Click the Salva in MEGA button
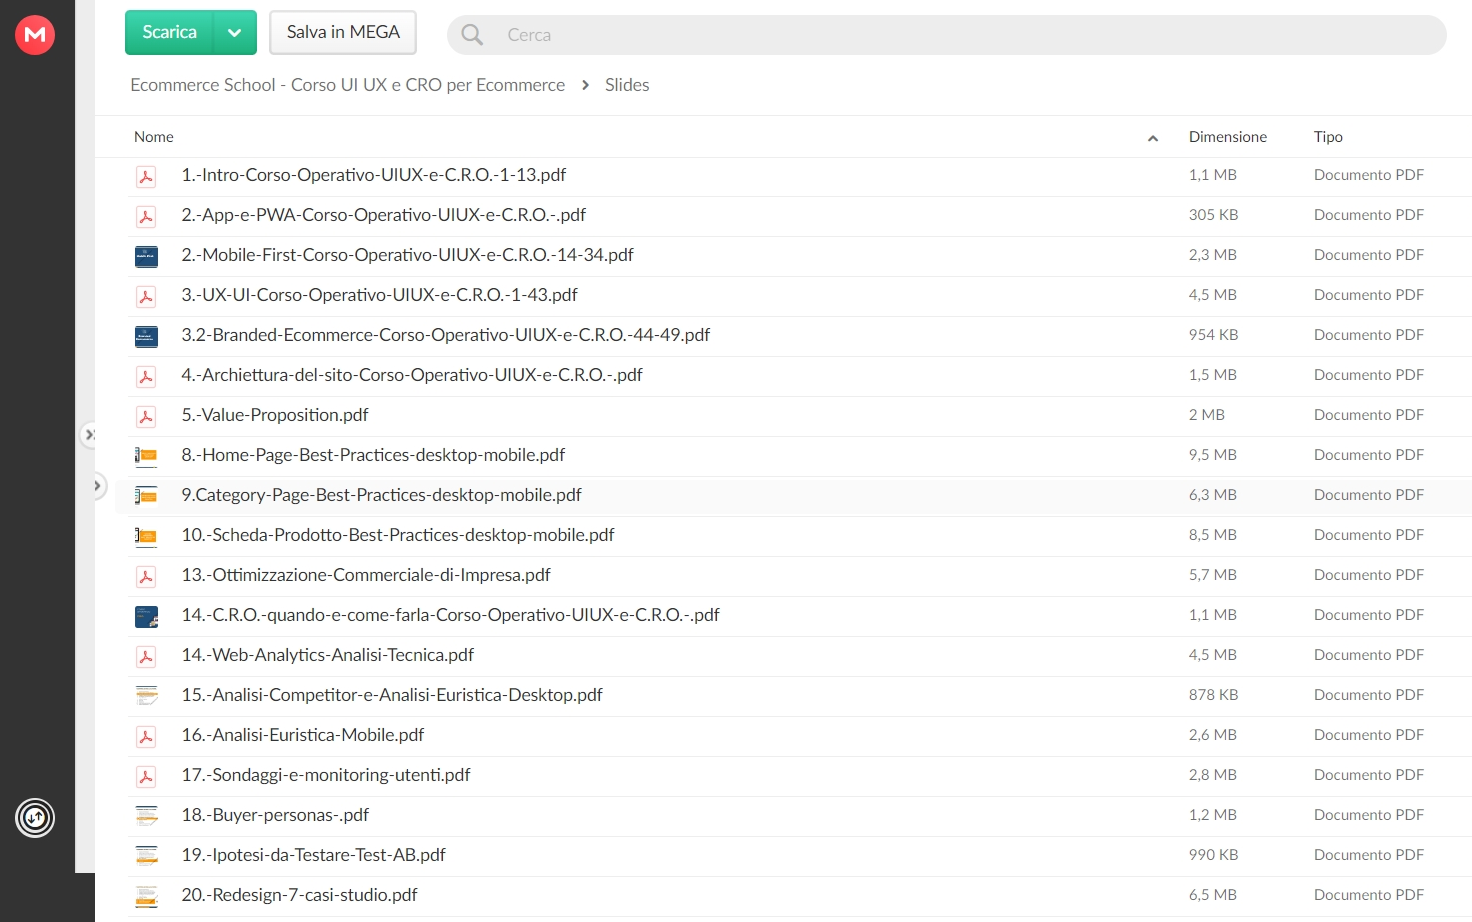Screen dimensions: 1472x922 343,33
